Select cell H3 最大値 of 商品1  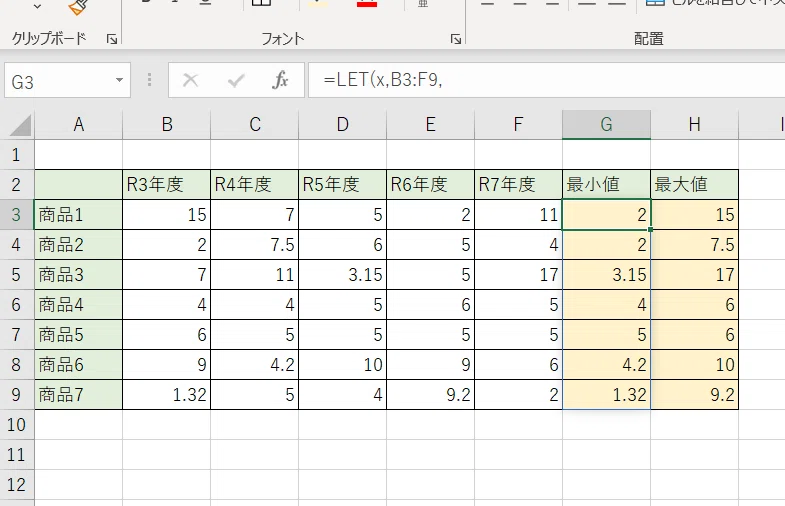[x=695, y=215]
